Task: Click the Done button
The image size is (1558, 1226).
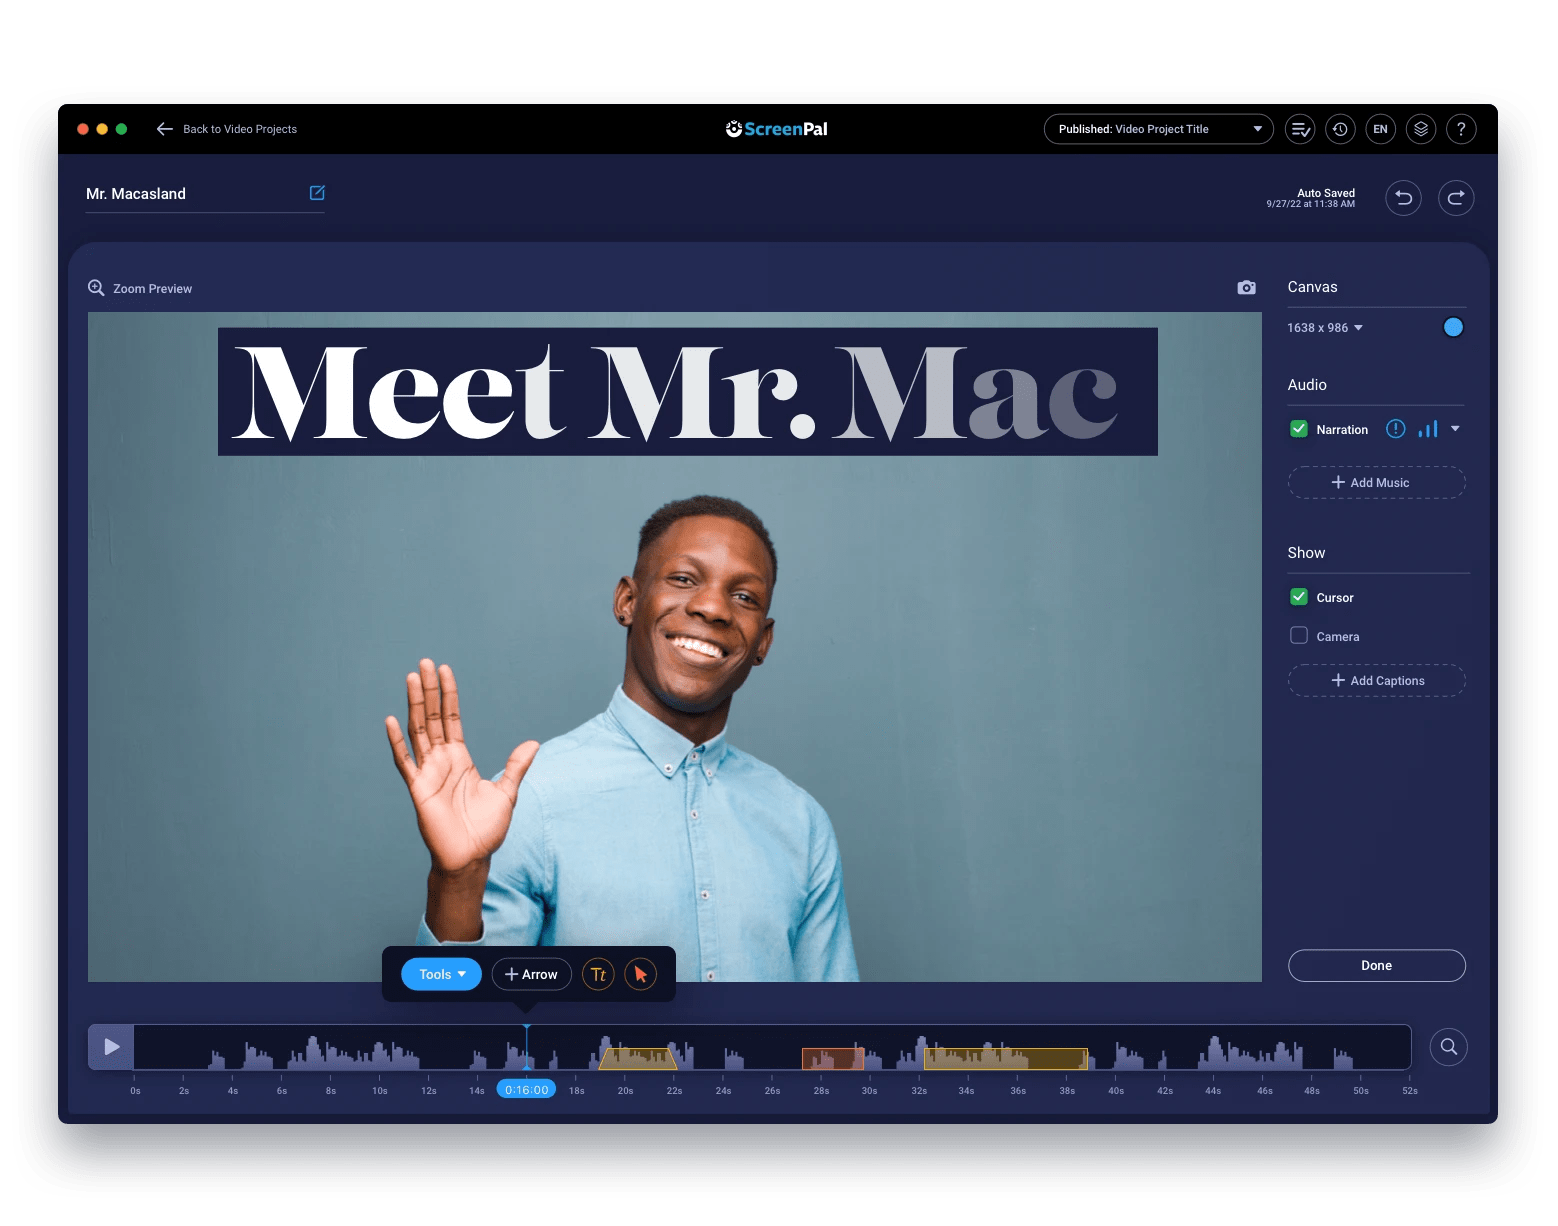Action: pos(1376,965)
